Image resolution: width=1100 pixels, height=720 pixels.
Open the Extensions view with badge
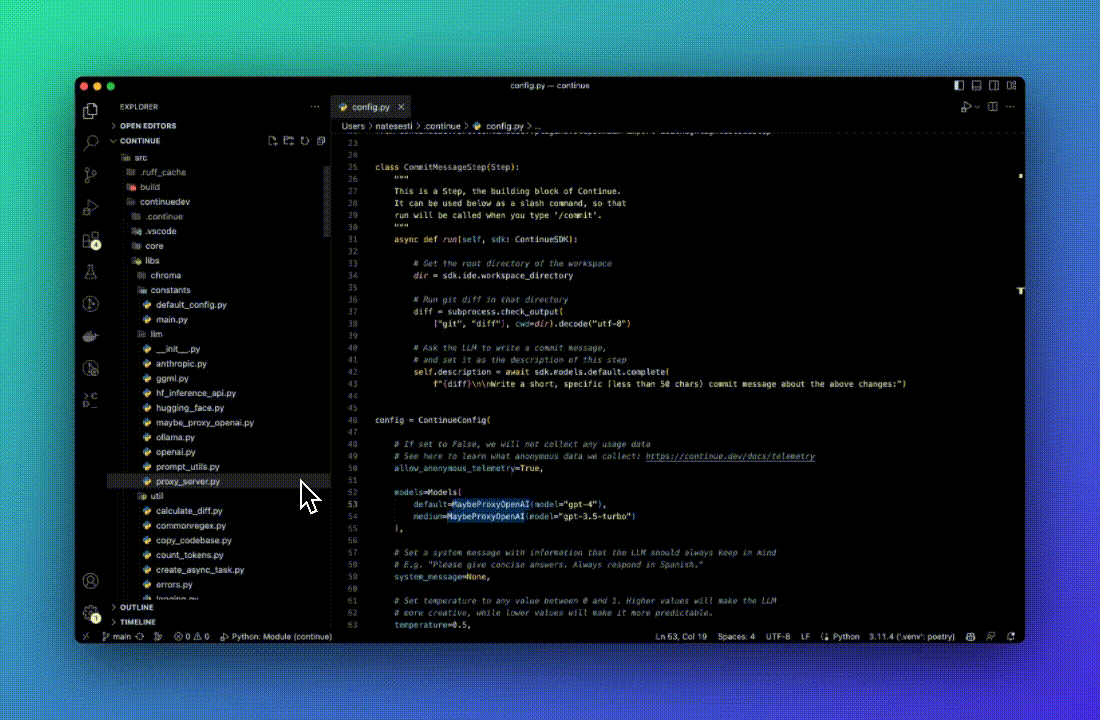[x=91, y=240]
